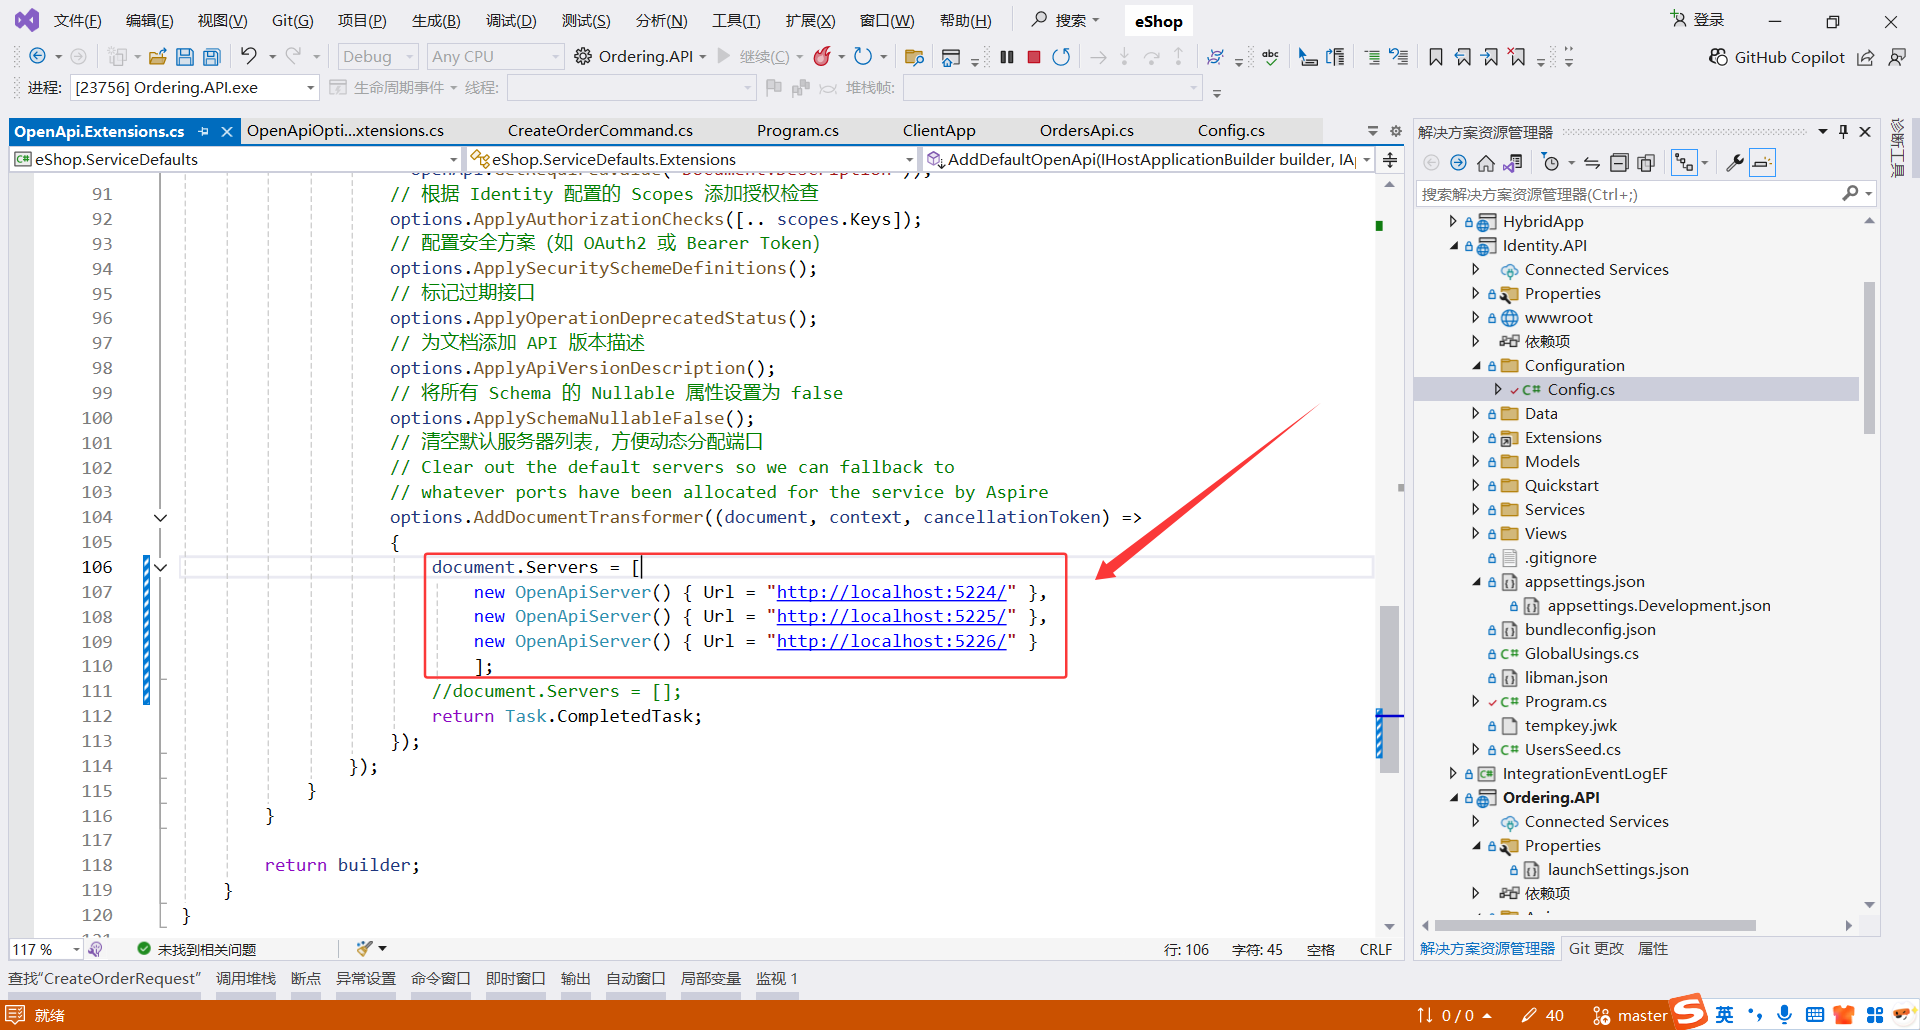Collapse the Ordering.API project node
The height and width of the screenshot is (1030, 1920).
[x=1454, y=797]
